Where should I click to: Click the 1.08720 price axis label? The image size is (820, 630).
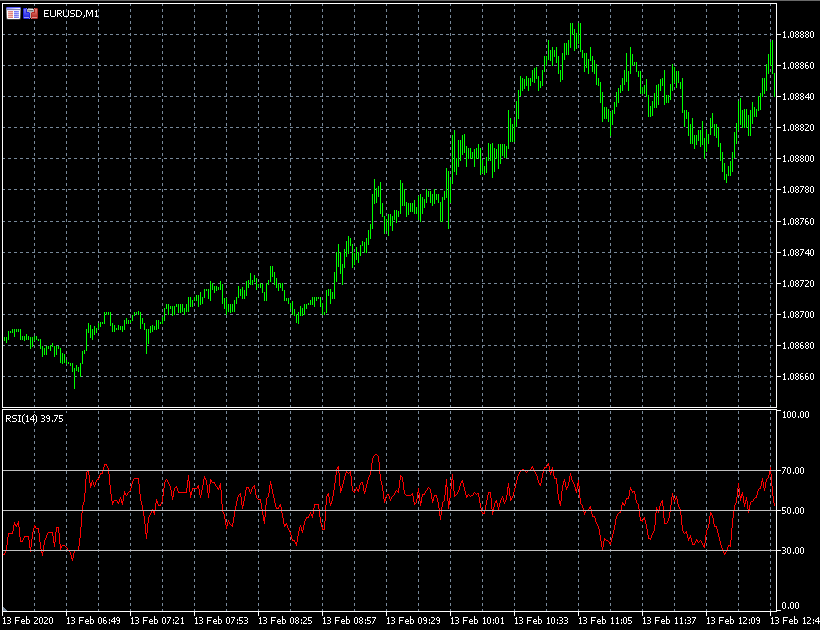(x=798, y=284)
